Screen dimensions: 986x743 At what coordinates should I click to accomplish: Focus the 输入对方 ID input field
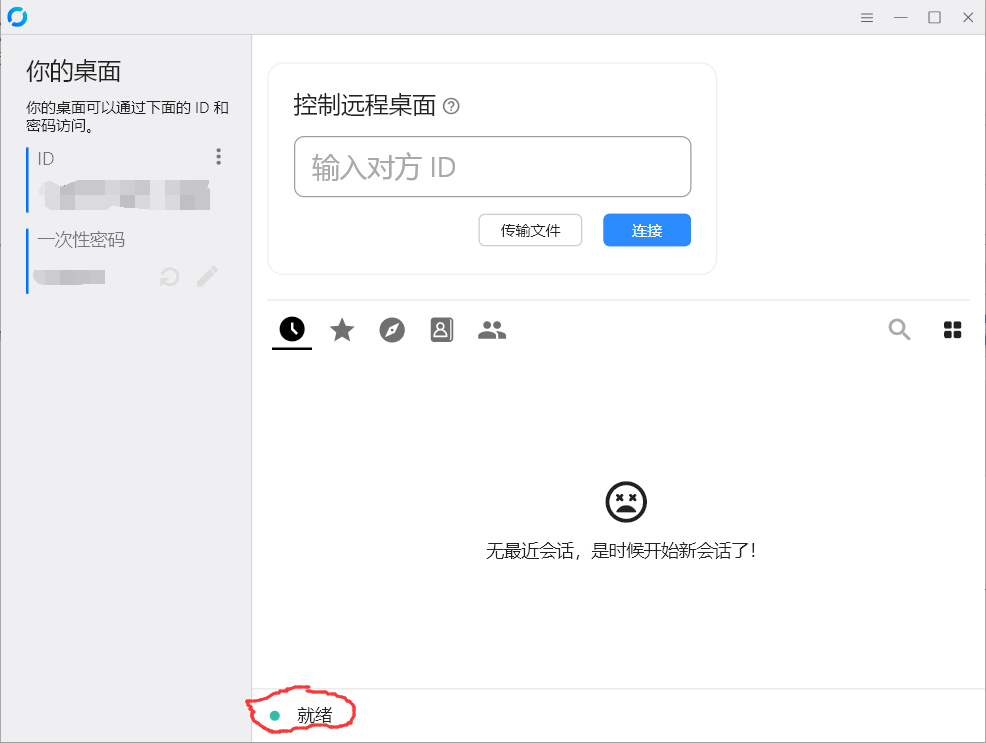click(492, 167)
